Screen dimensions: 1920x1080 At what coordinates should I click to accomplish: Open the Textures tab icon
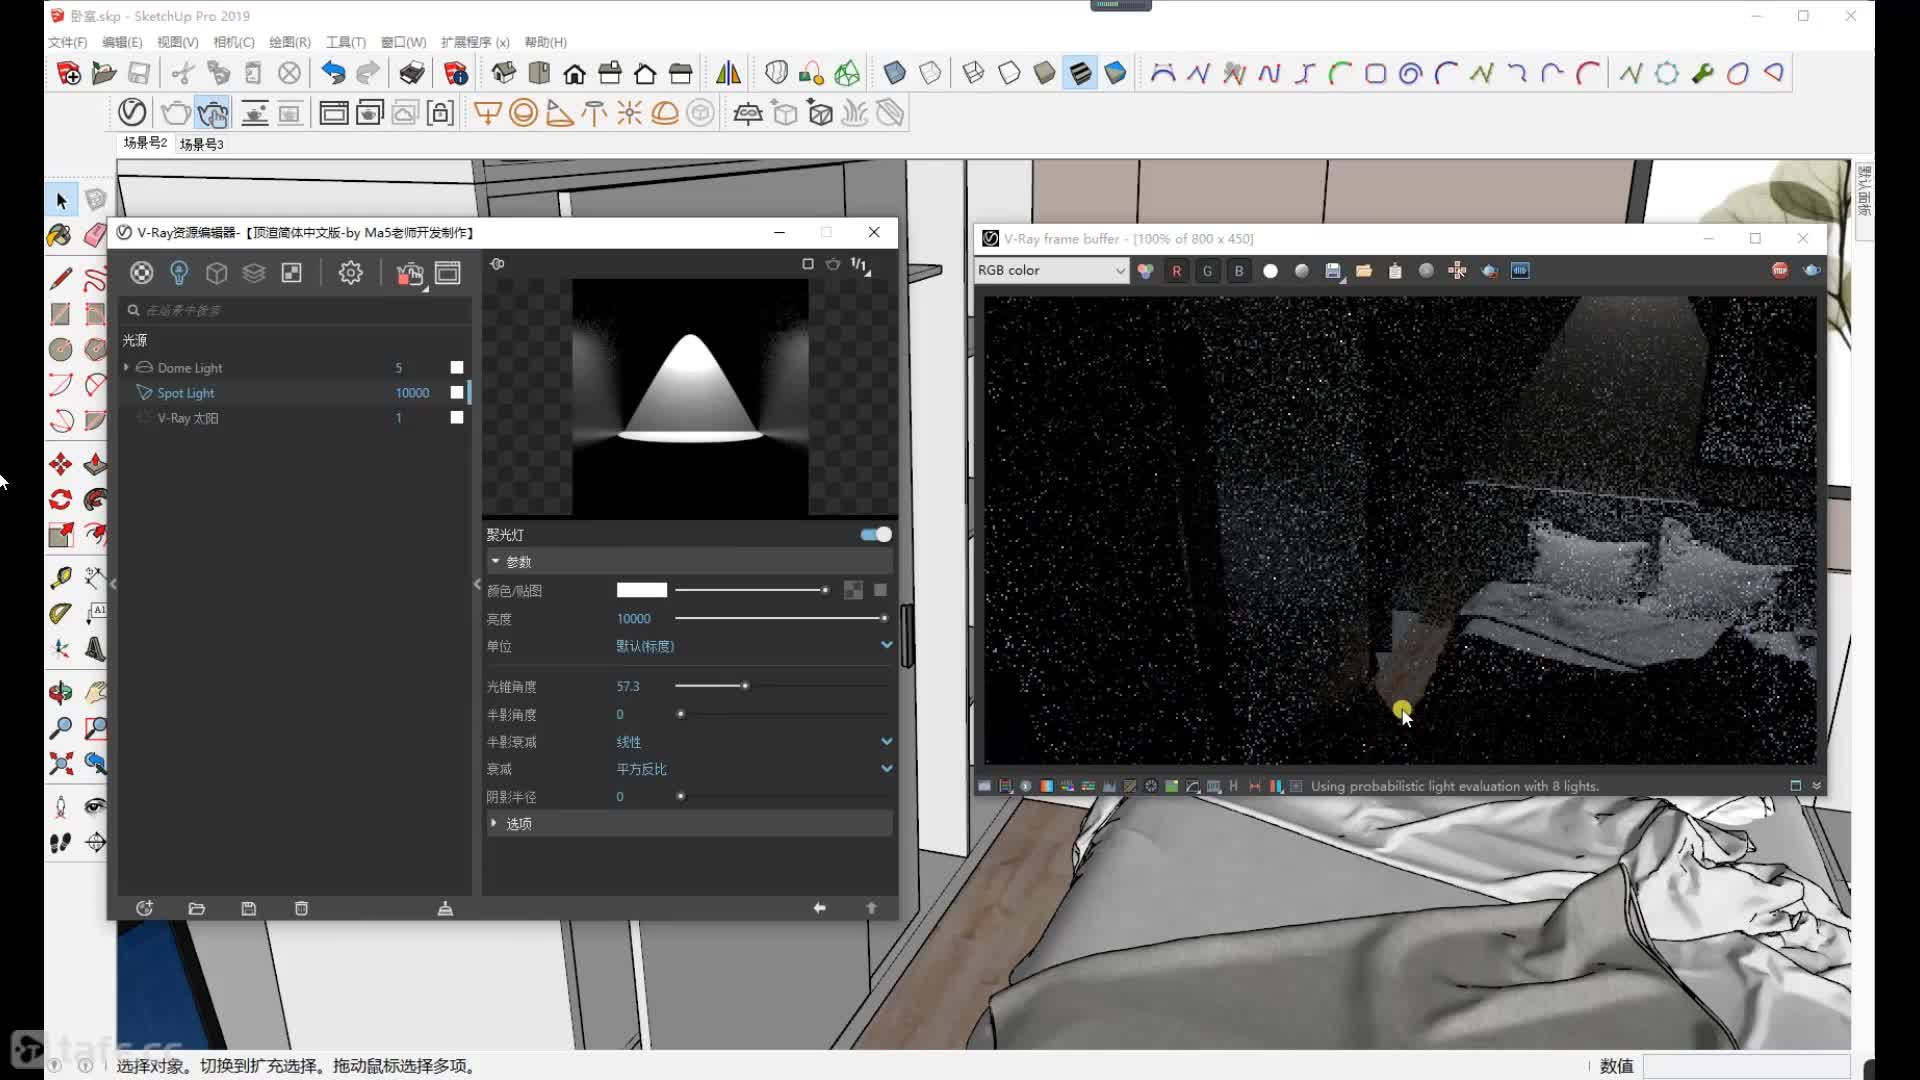point(292,273)
